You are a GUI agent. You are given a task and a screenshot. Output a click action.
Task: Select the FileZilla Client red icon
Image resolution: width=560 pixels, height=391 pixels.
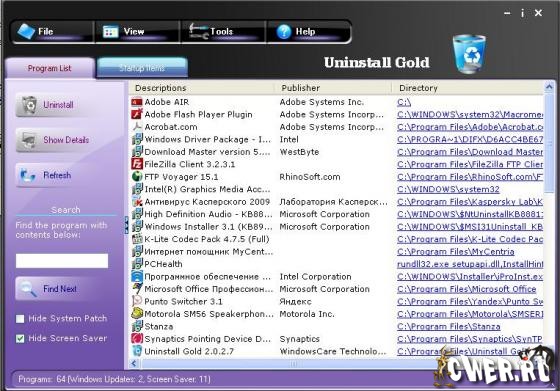coord(137,164)
